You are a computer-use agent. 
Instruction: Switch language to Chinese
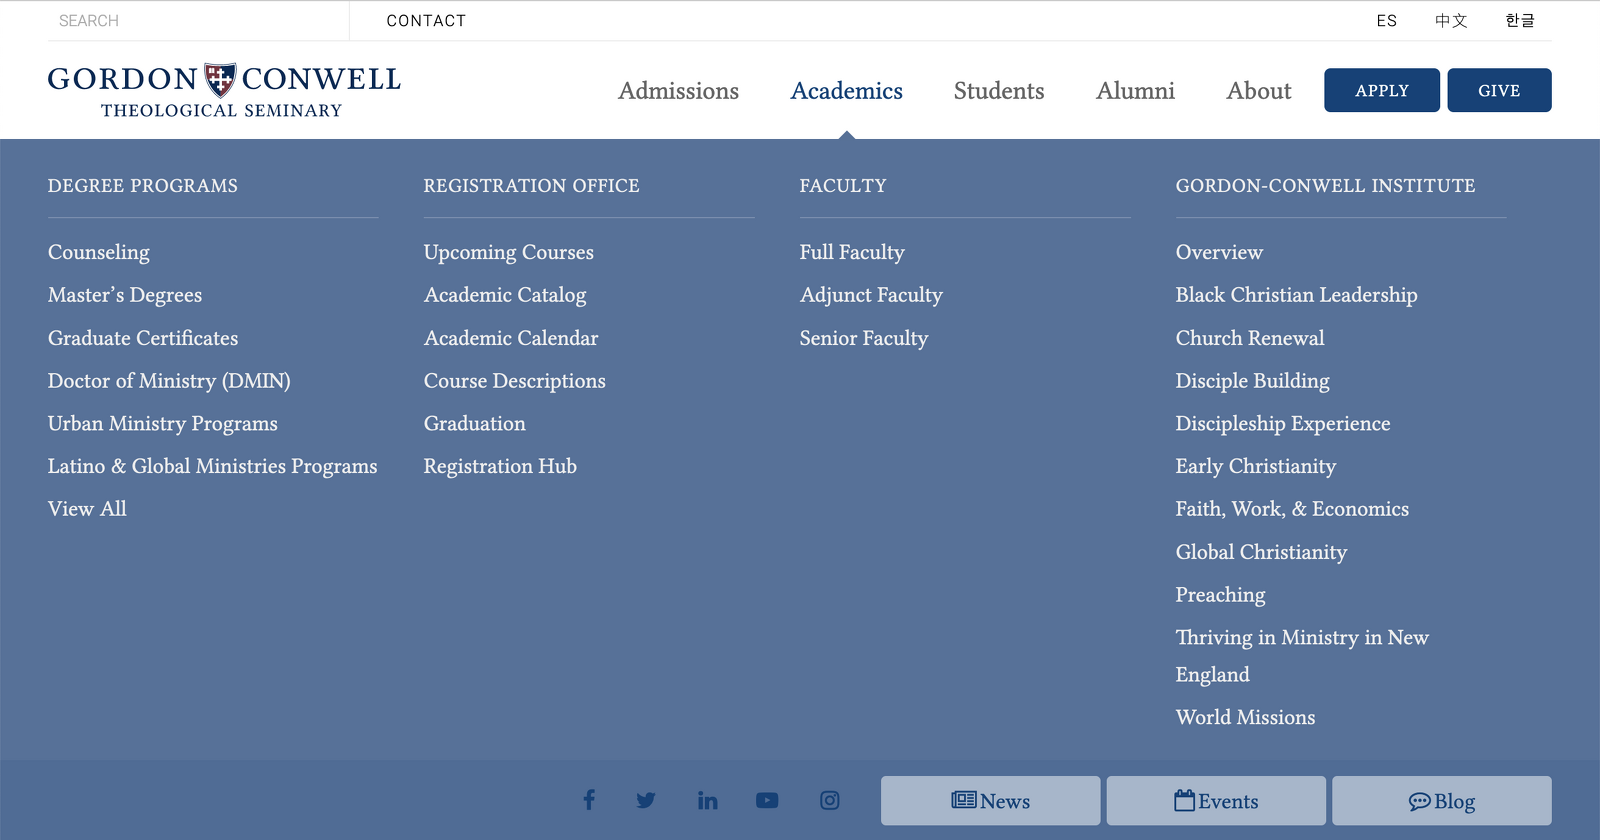coord(1451,20)
